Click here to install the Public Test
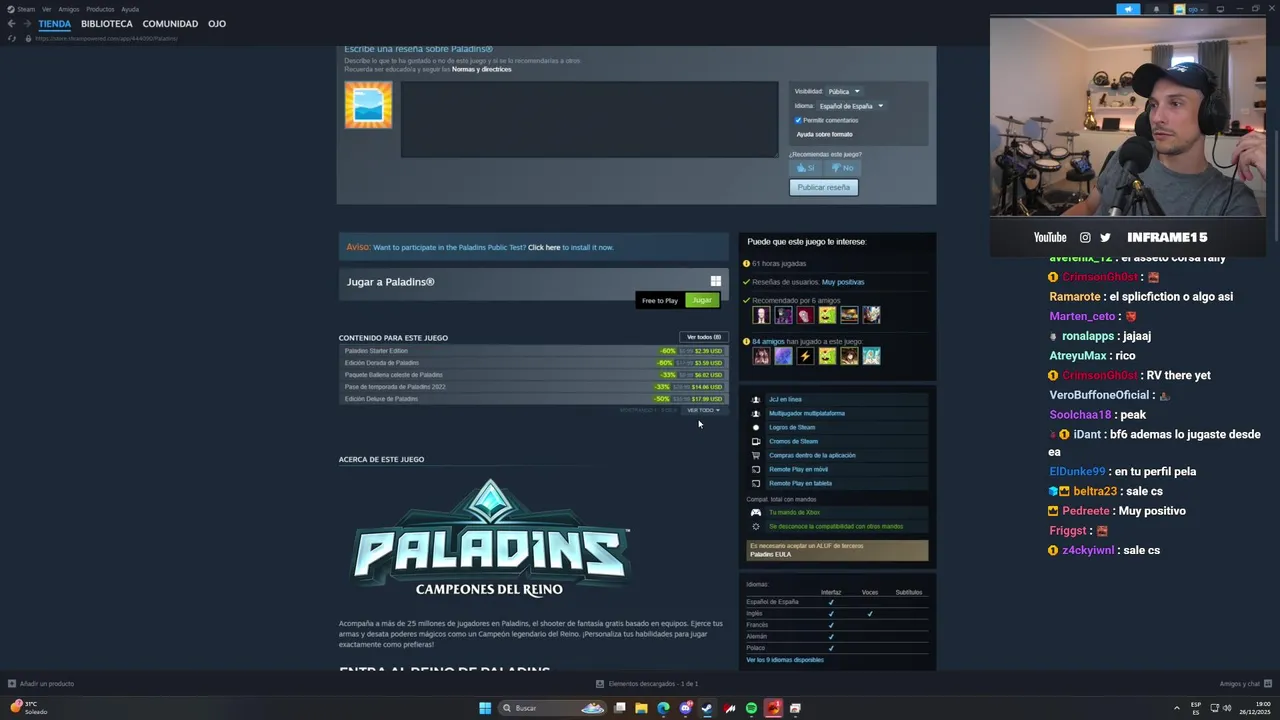Screen dimensions: 1280x720 (544, 247)
